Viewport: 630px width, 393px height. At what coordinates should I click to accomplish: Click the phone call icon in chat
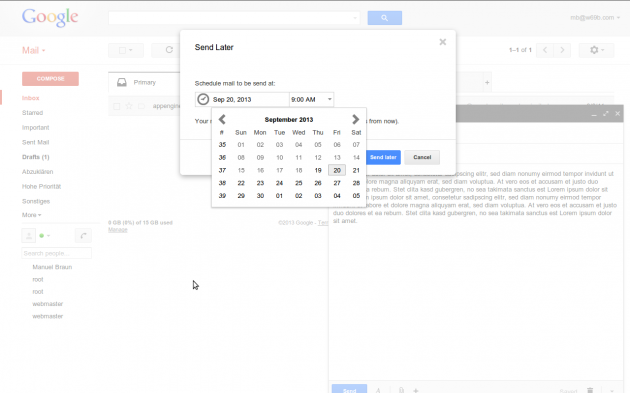coord(83,236)
